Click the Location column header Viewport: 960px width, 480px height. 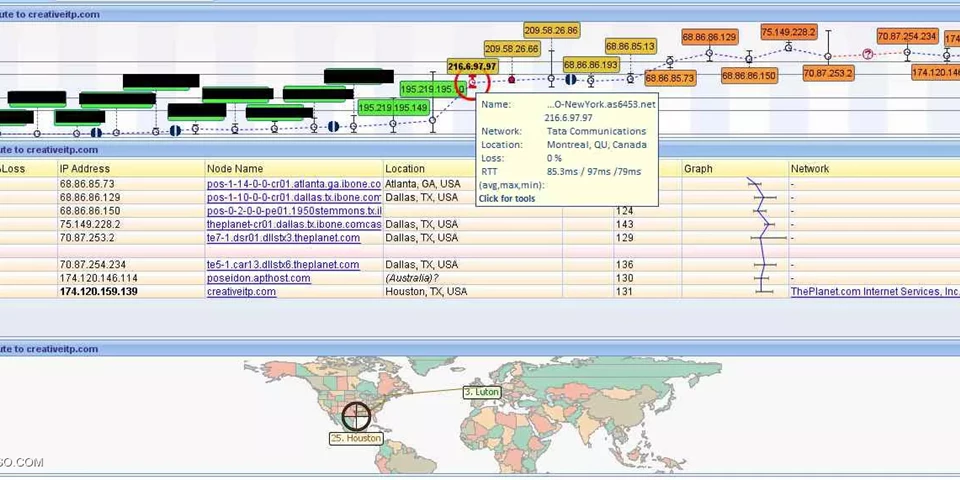[405, 169]
